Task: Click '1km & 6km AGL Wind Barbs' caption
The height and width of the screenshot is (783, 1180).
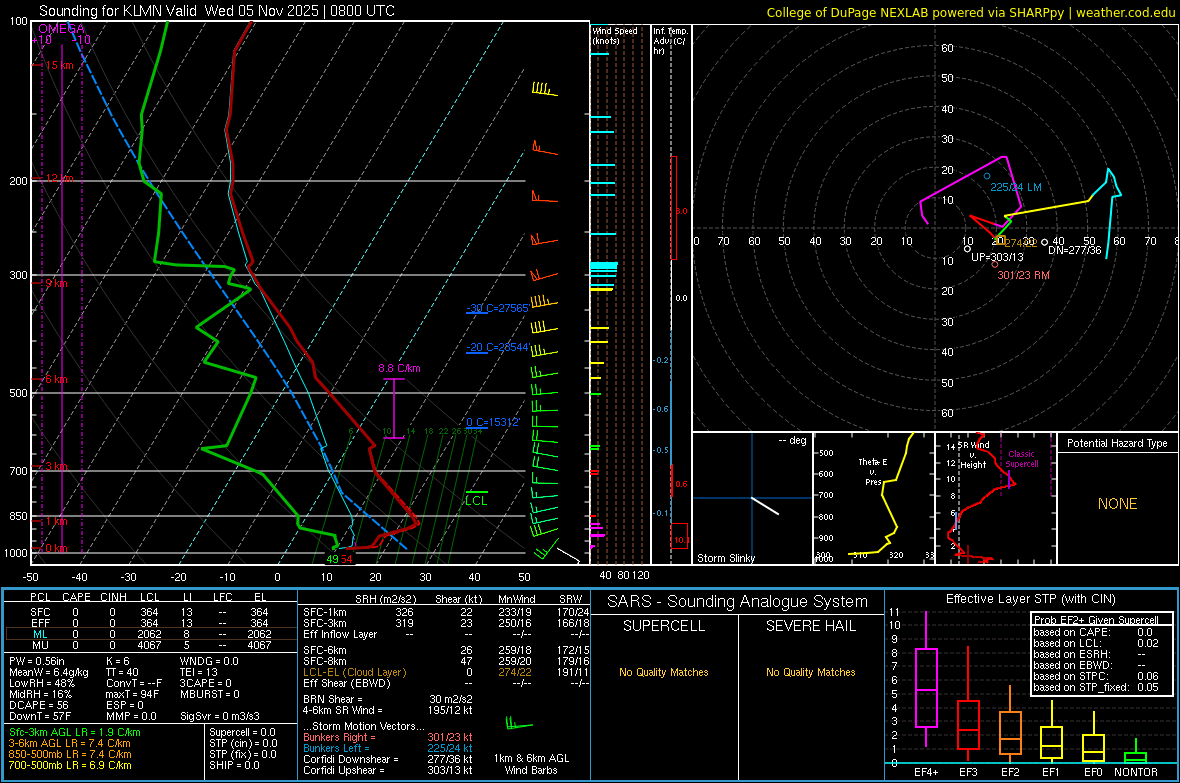Action: click(x=531, y=764)
